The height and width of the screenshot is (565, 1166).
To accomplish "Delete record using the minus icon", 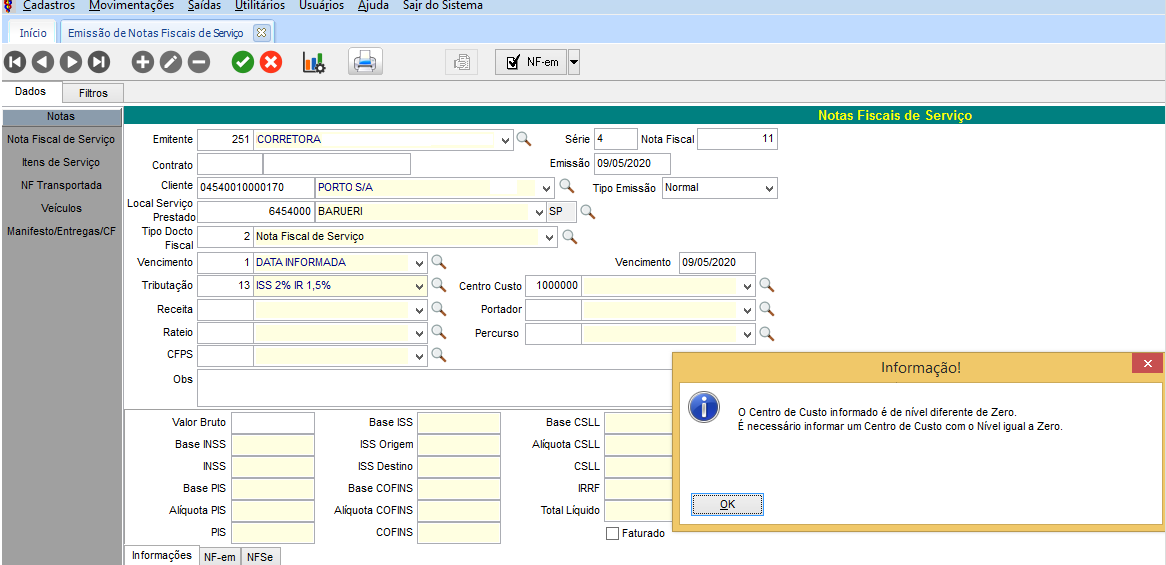I will [199, 62].
